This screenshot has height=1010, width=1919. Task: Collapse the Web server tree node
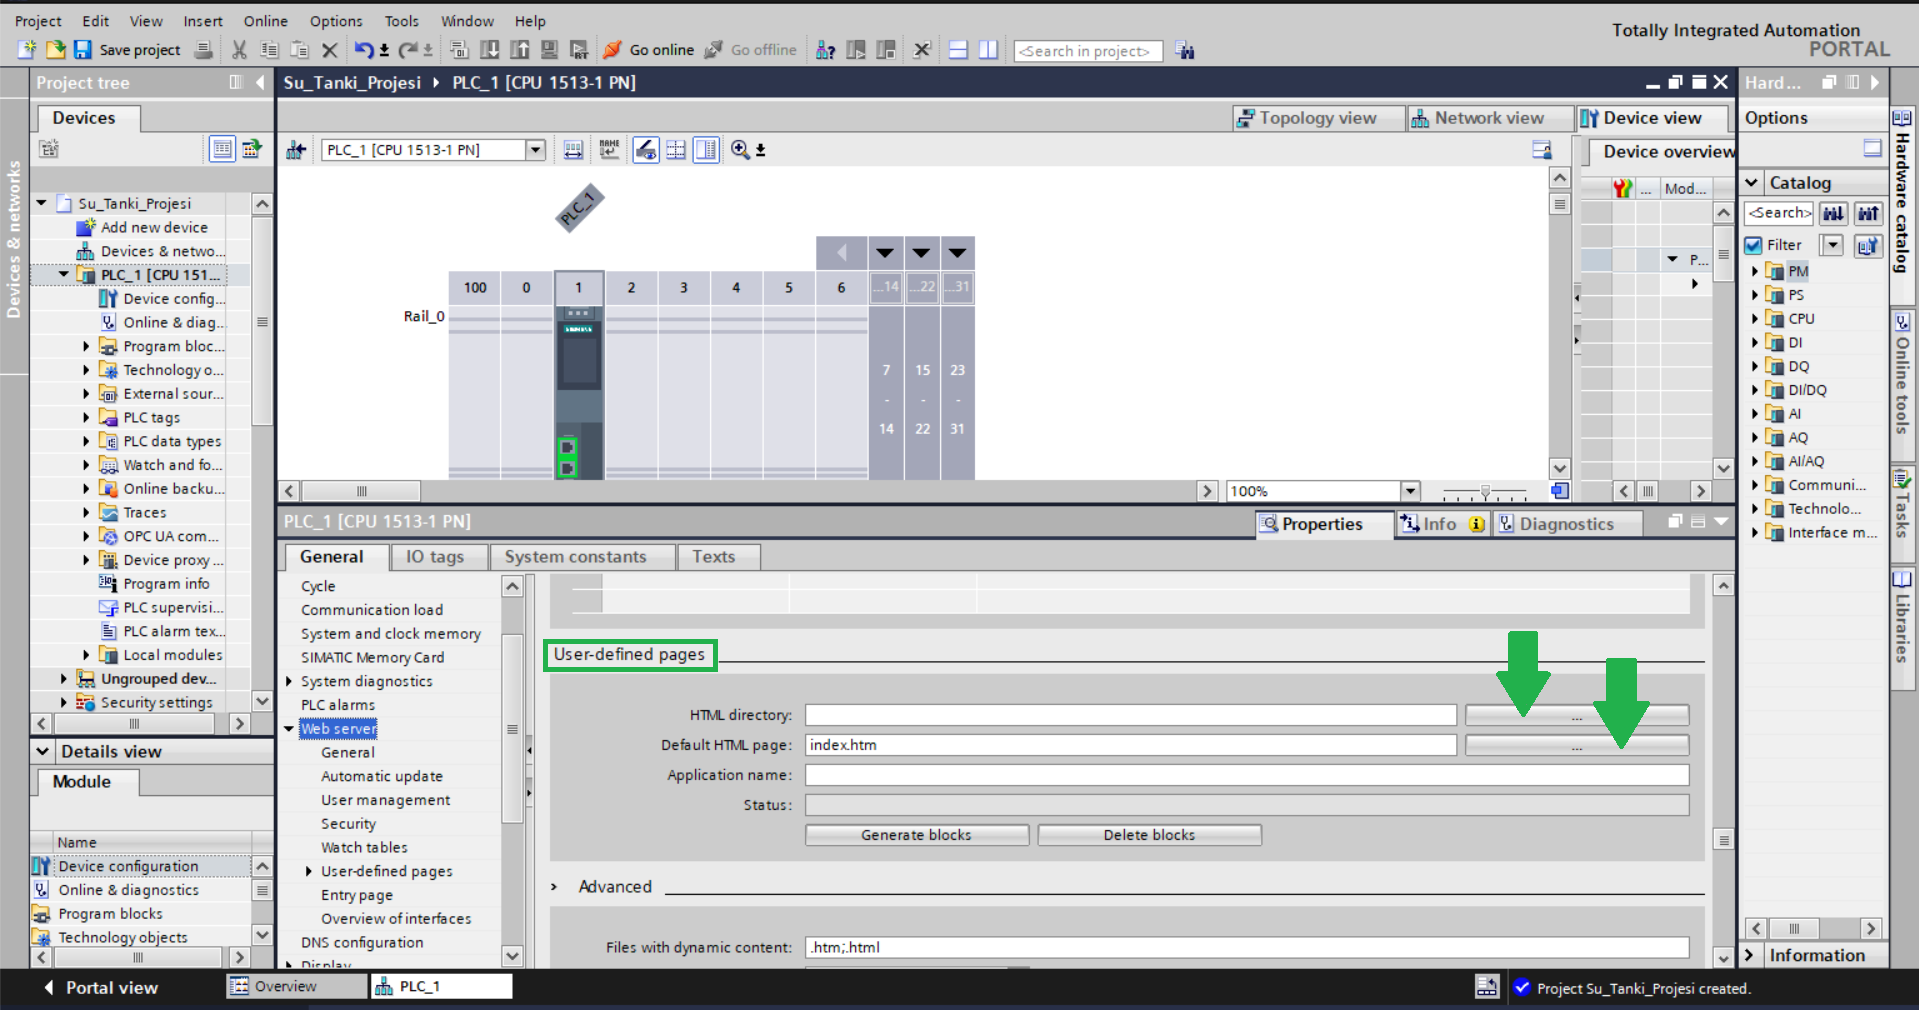[289, 729]
